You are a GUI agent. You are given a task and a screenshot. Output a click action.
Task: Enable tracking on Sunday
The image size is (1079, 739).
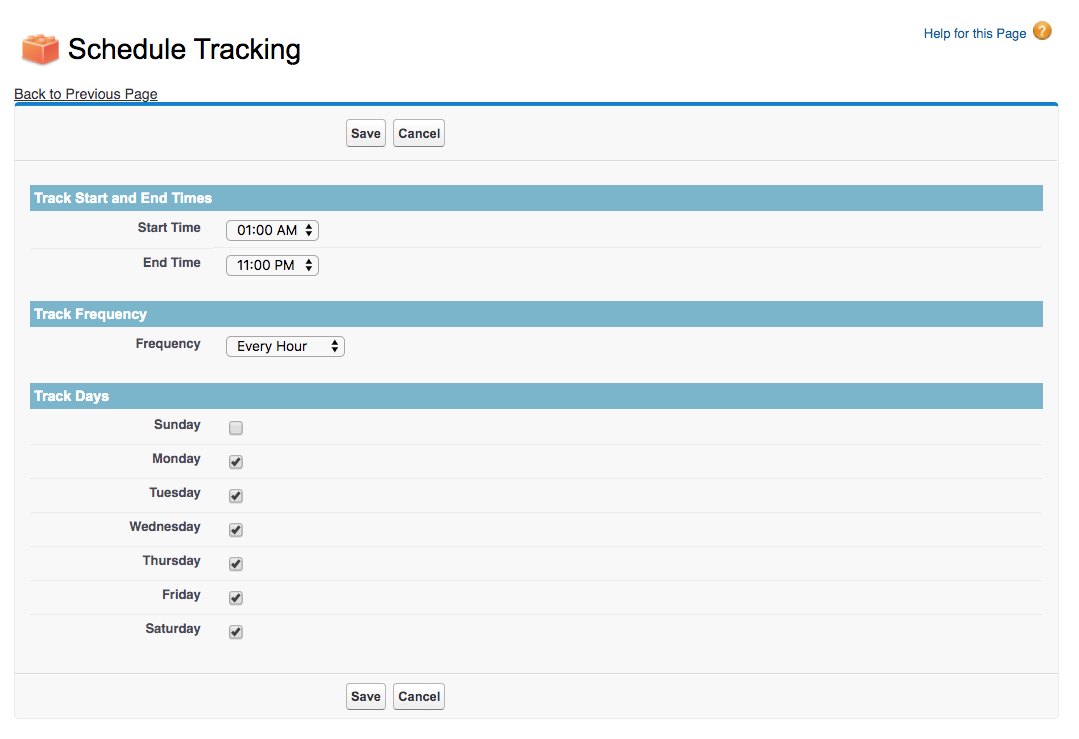(235, 427)
